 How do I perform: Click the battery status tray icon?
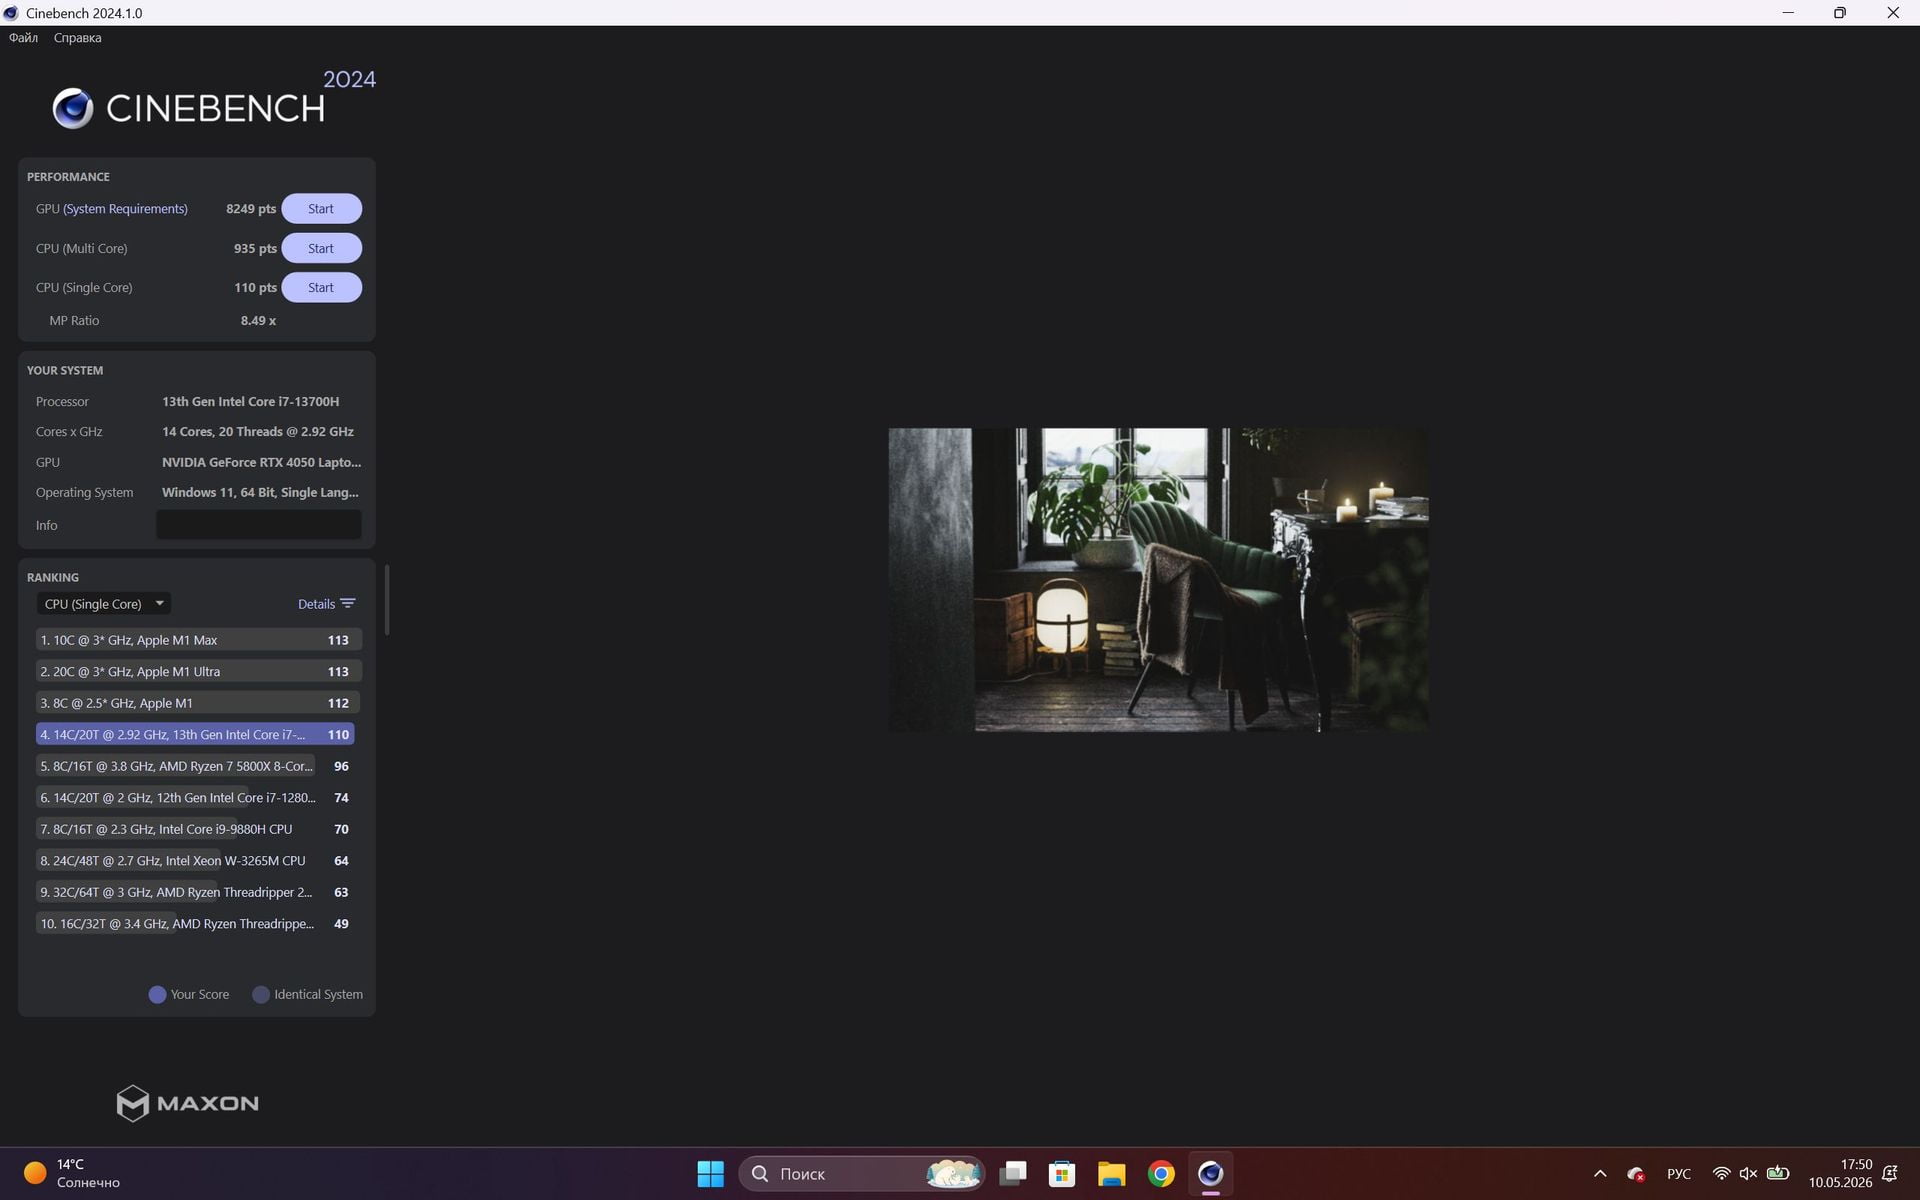tap(1778, 1174)
